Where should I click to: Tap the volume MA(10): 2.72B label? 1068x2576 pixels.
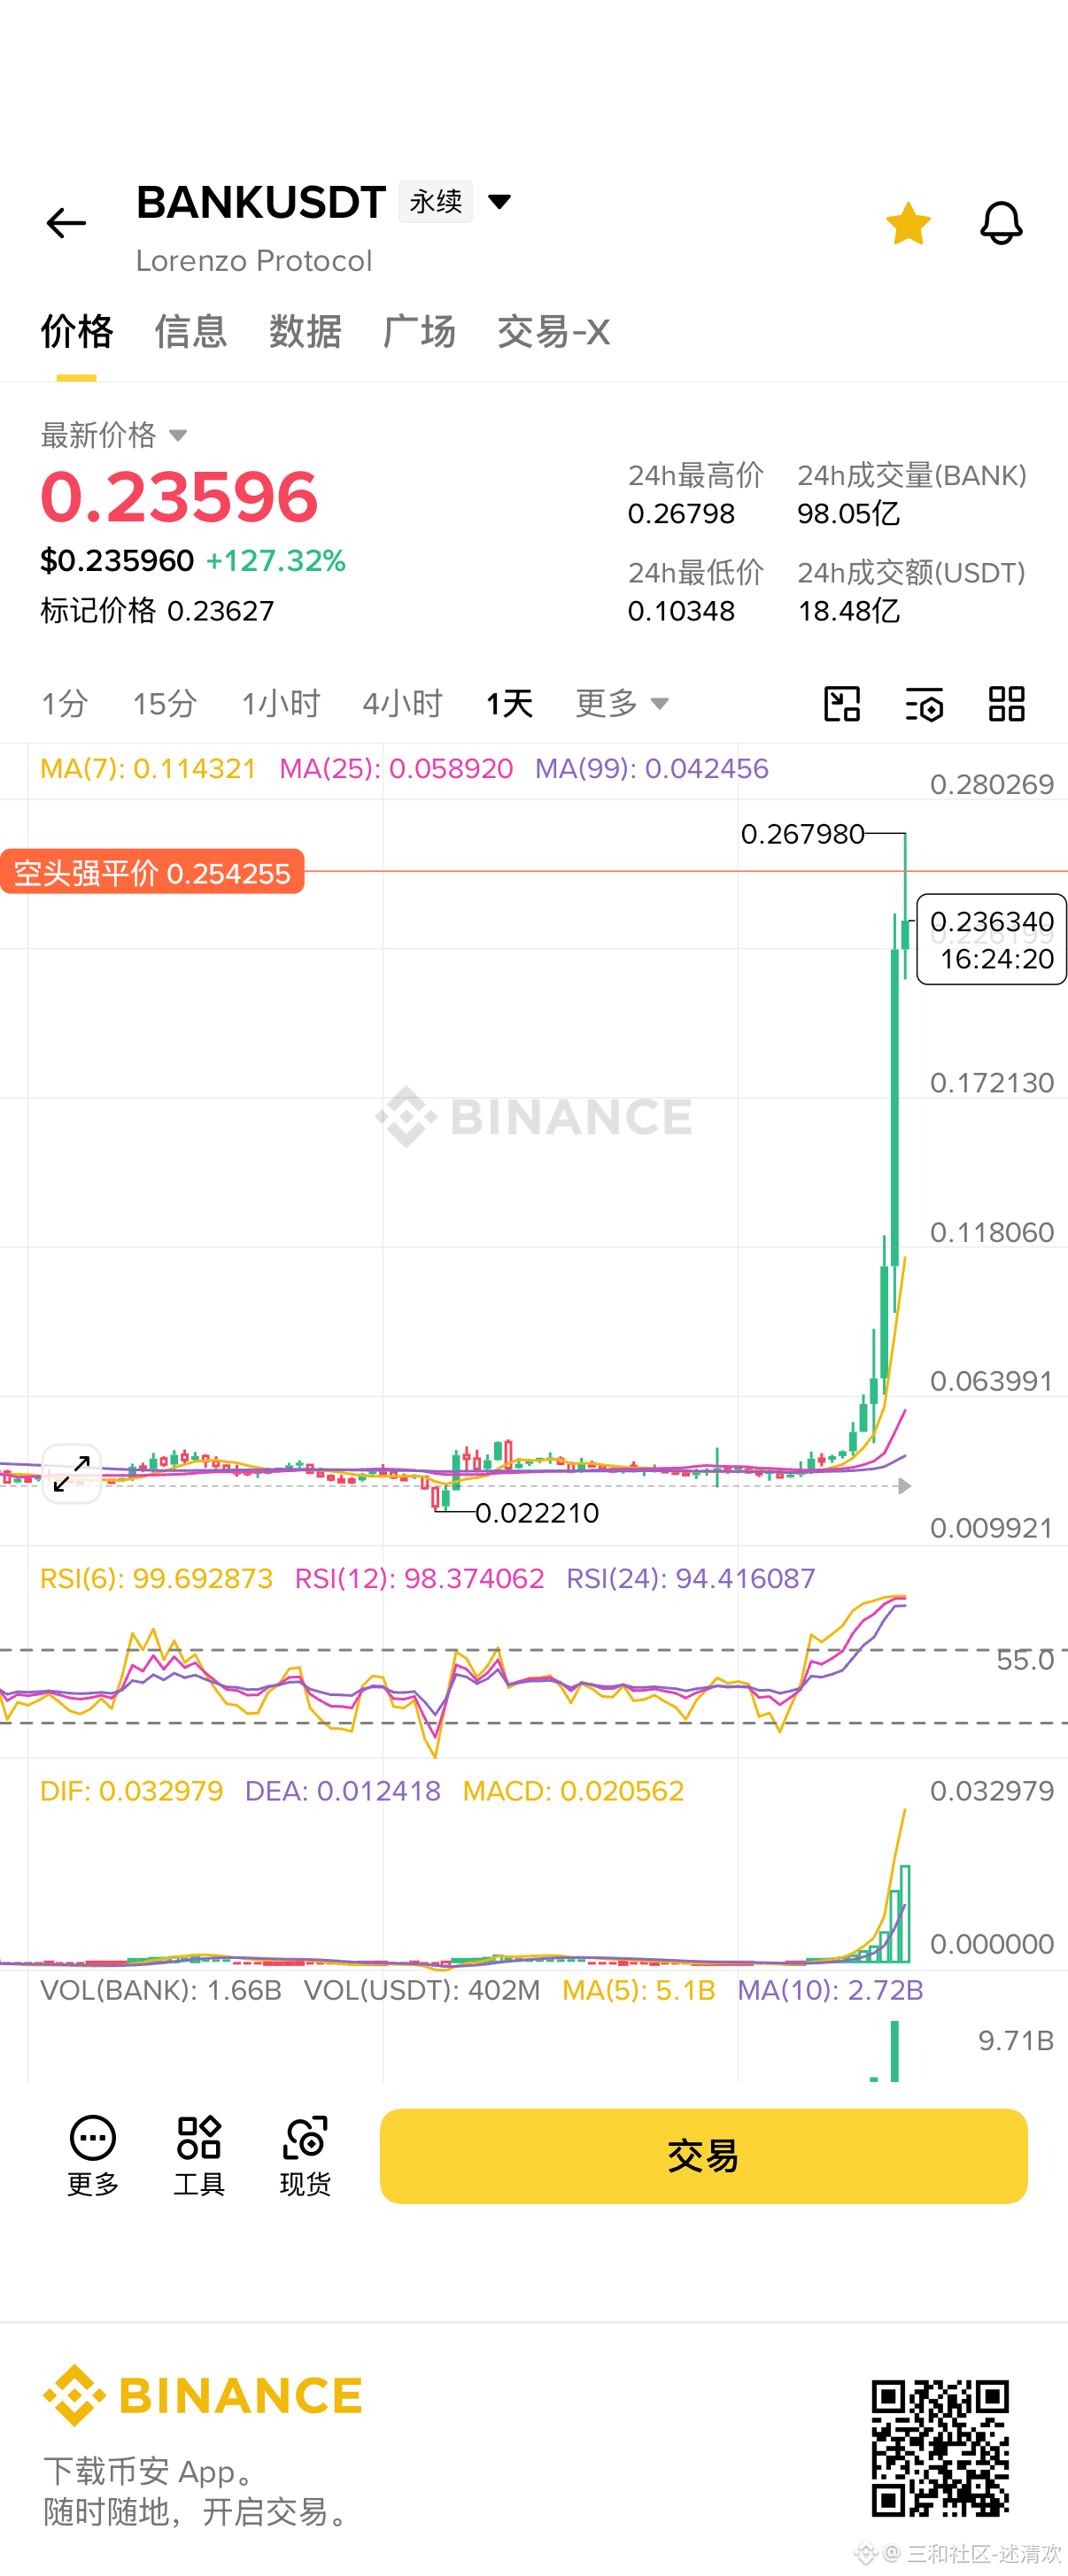(830, 1990)
